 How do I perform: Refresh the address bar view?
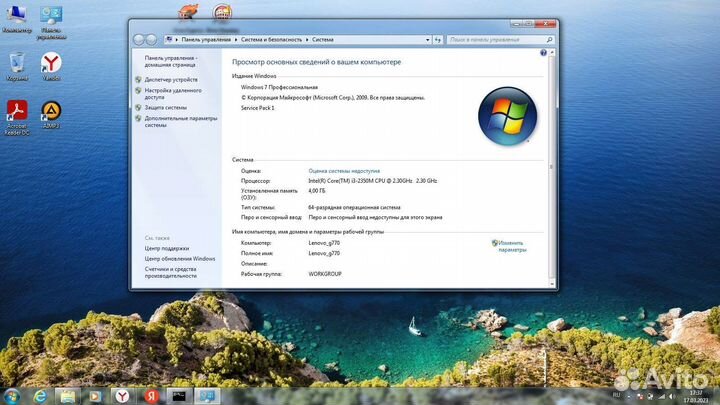pos(438,40)
